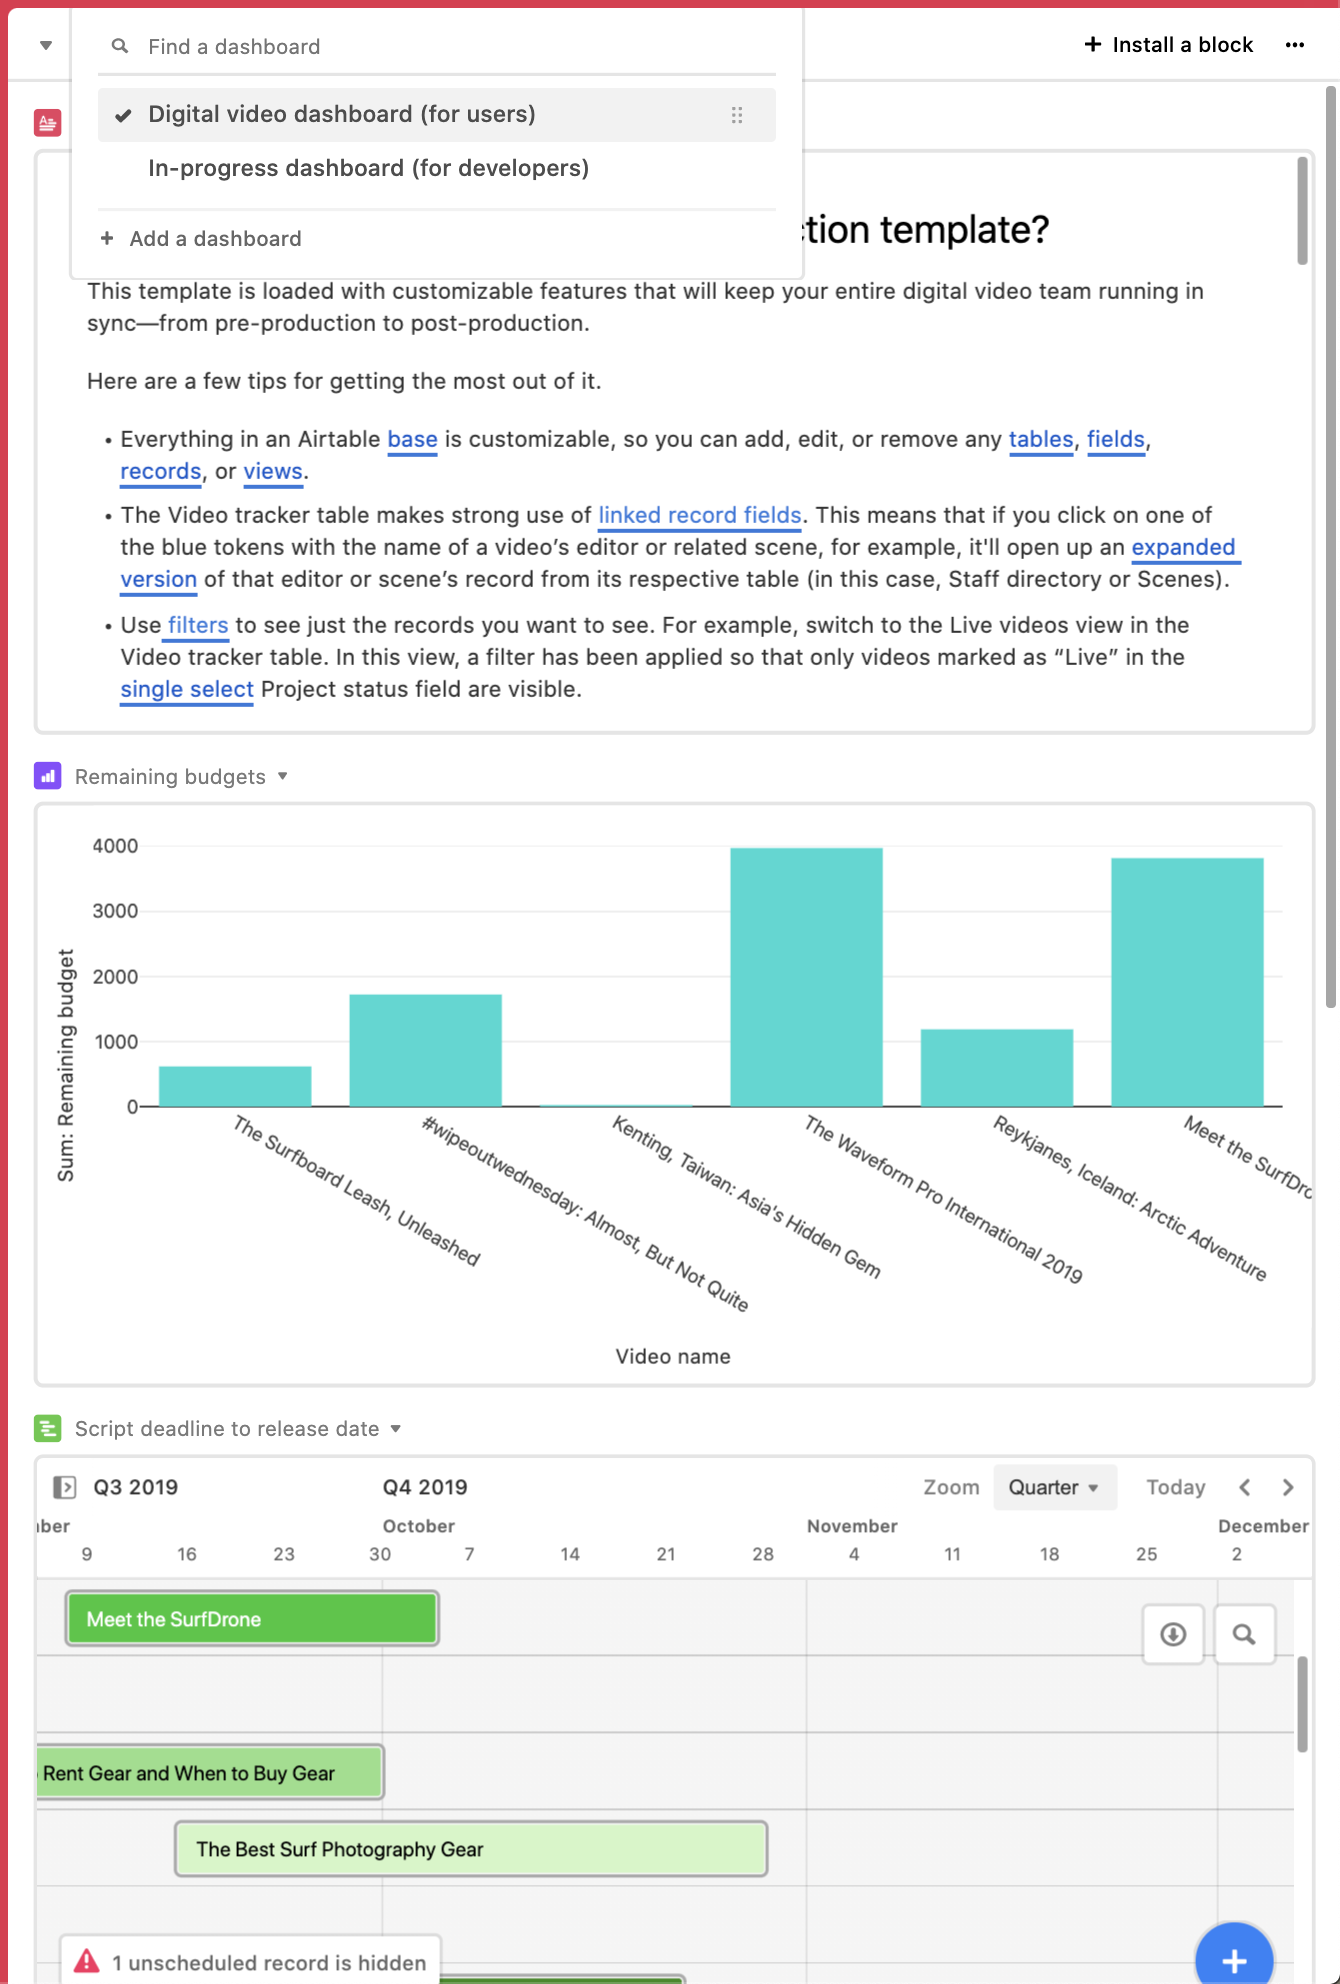This screenshot has height=1984, width=1340.
Task: Click the description block scrollbar
Action: tap(1302, 210)
